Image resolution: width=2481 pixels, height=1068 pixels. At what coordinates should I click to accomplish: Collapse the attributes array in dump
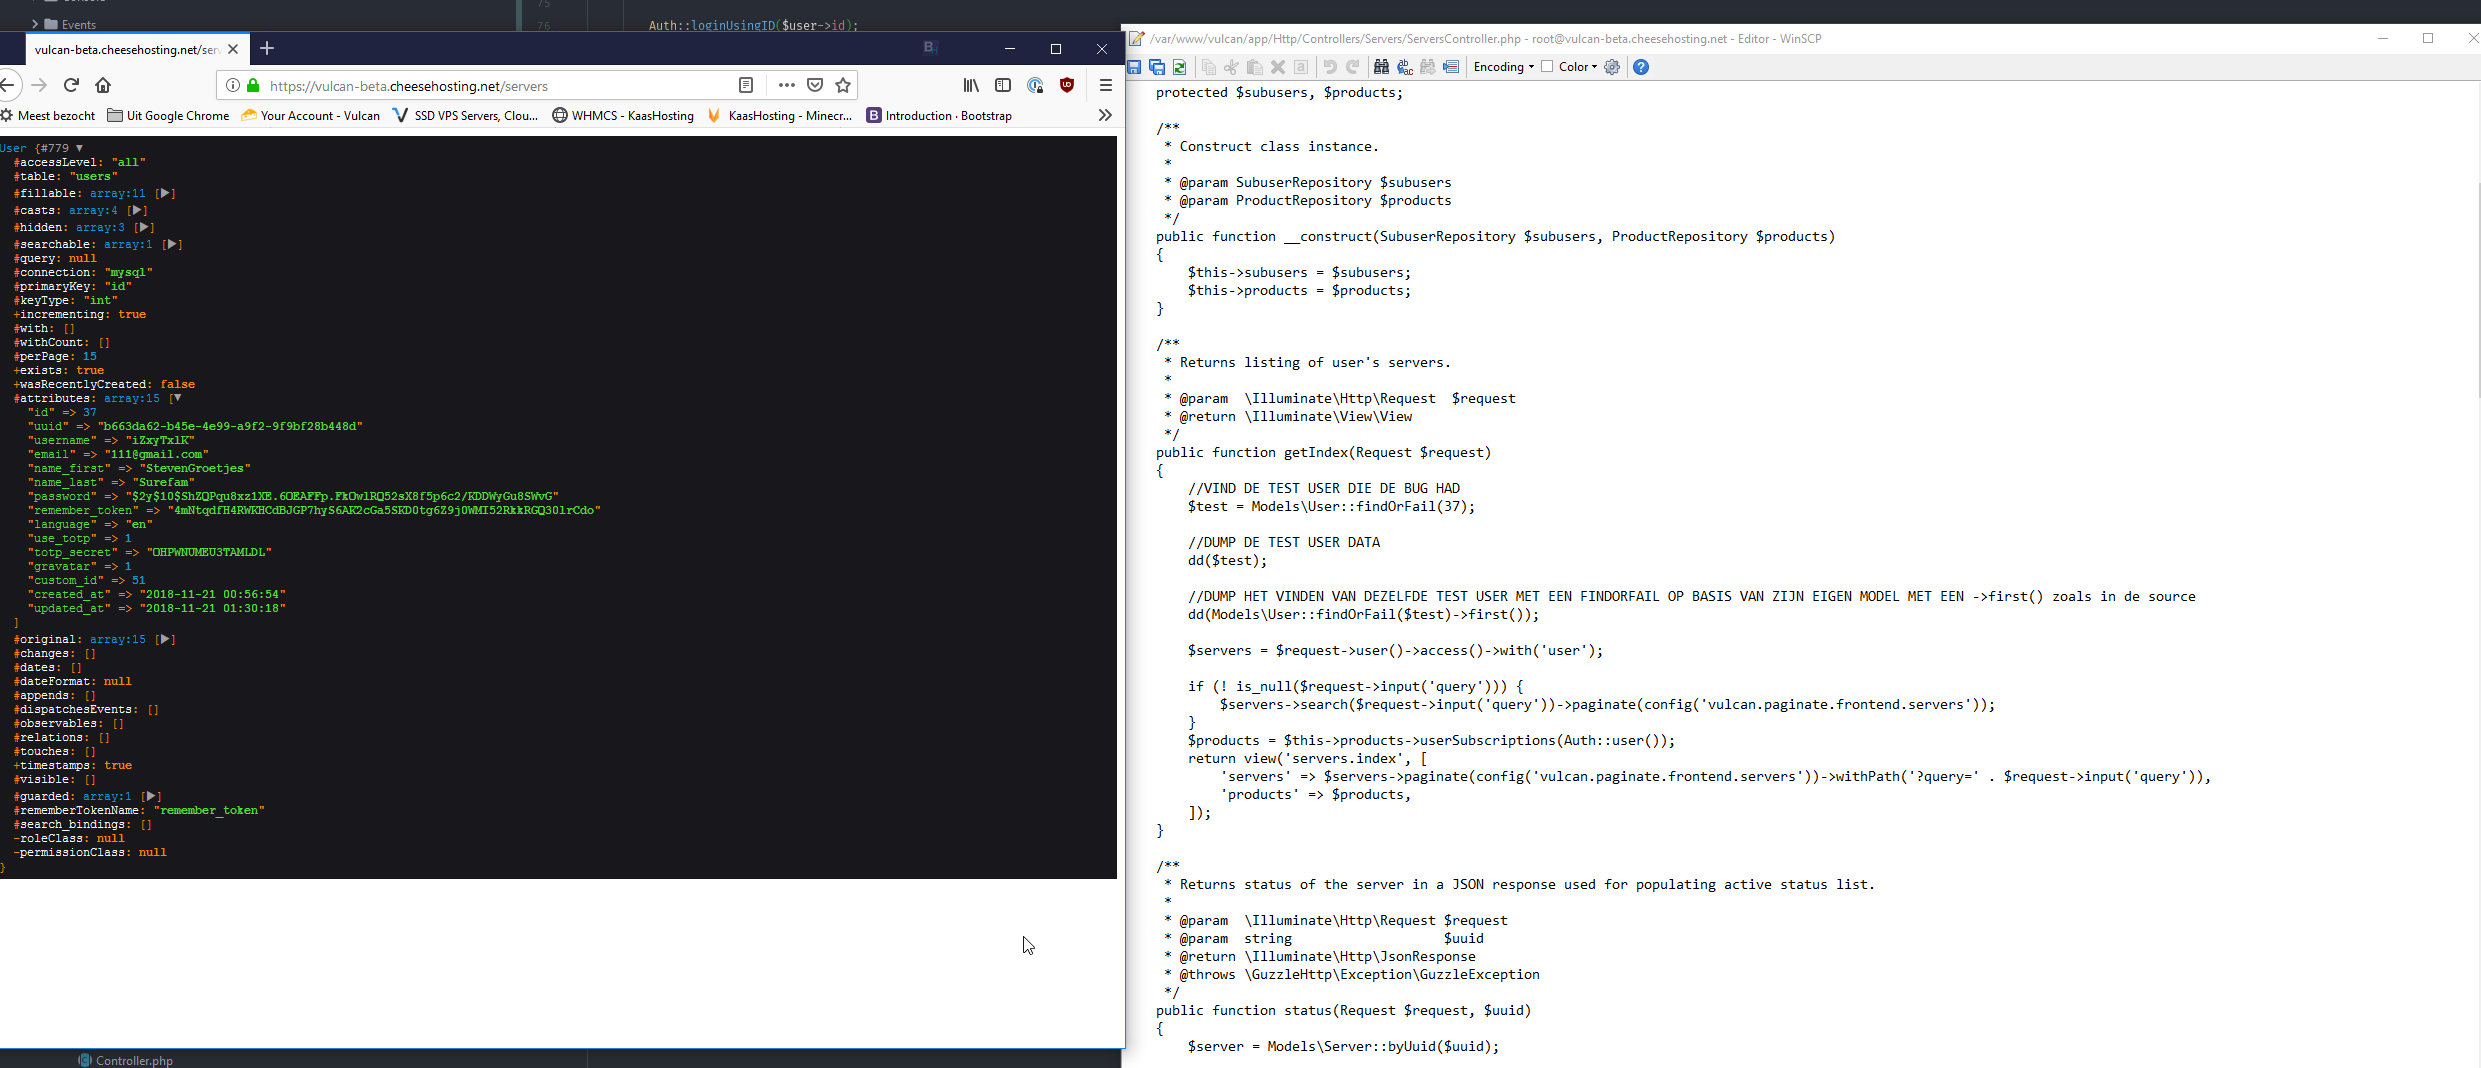[177, 398]
